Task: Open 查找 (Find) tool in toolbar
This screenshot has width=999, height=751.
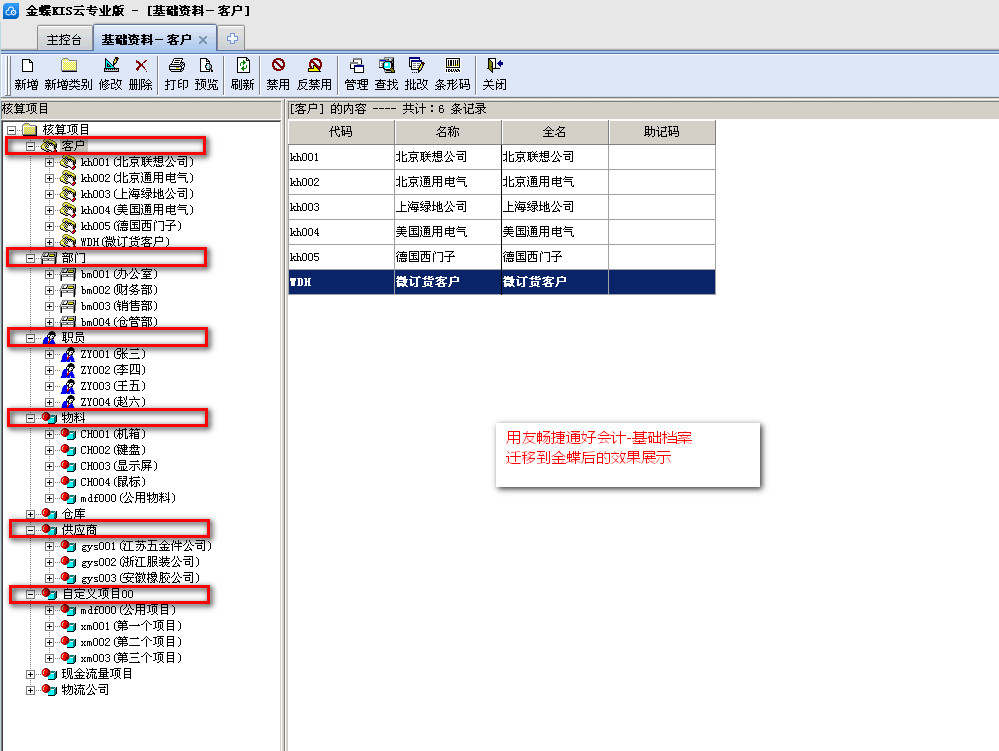Action: point(386,66)
